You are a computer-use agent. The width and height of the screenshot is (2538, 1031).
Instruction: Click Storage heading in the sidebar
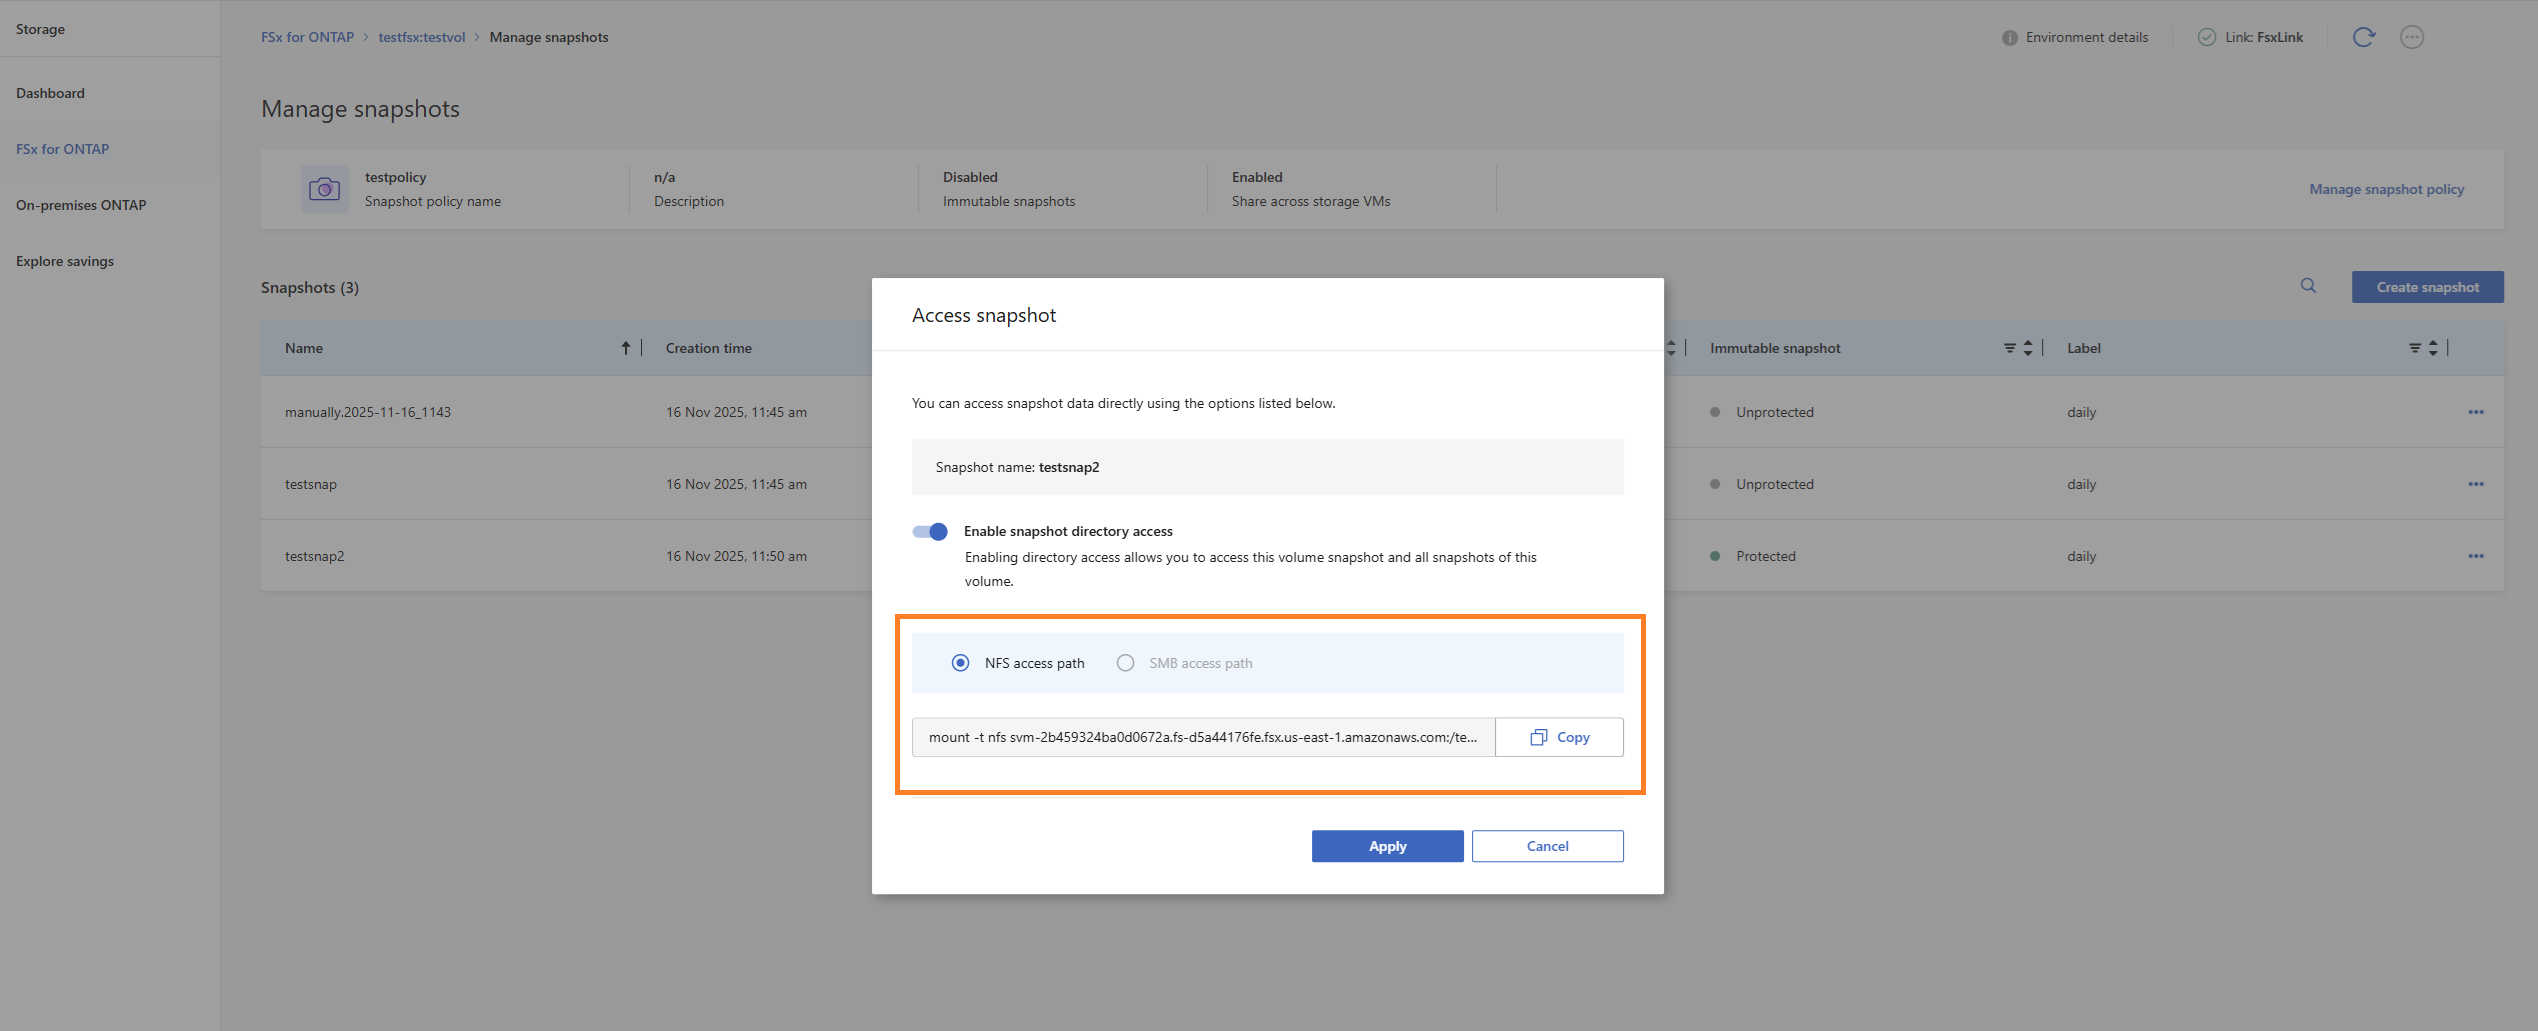click(x=40, y=29)
